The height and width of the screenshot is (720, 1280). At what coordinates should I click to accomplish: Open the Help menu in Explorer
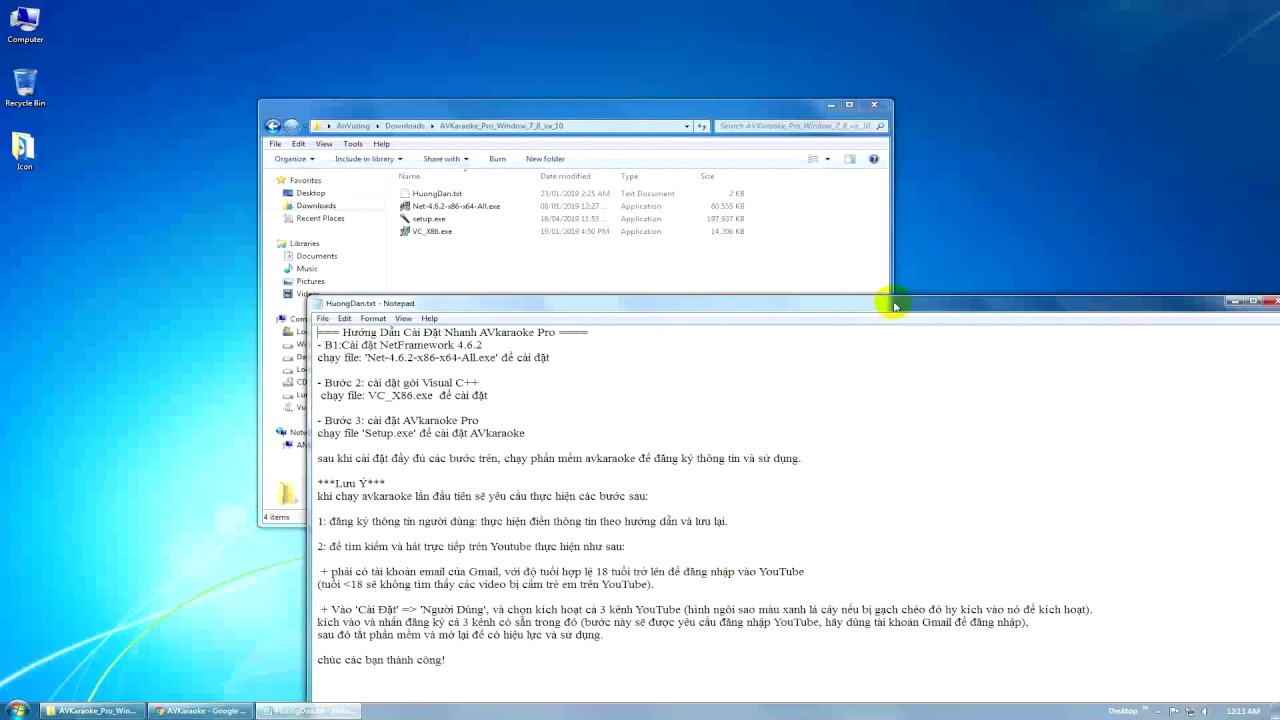(x=381, y=144)
